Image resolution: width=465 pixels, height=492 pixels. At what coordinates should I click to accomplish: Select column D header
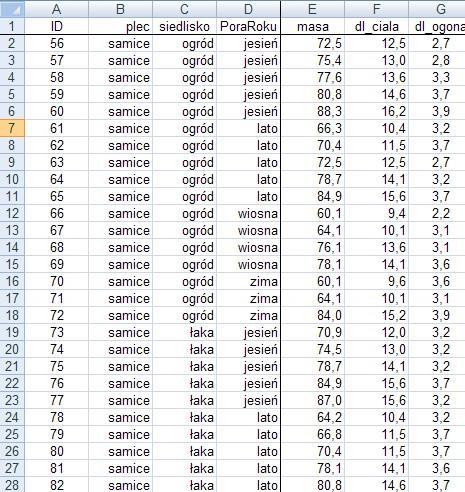[x=248, y=9]
